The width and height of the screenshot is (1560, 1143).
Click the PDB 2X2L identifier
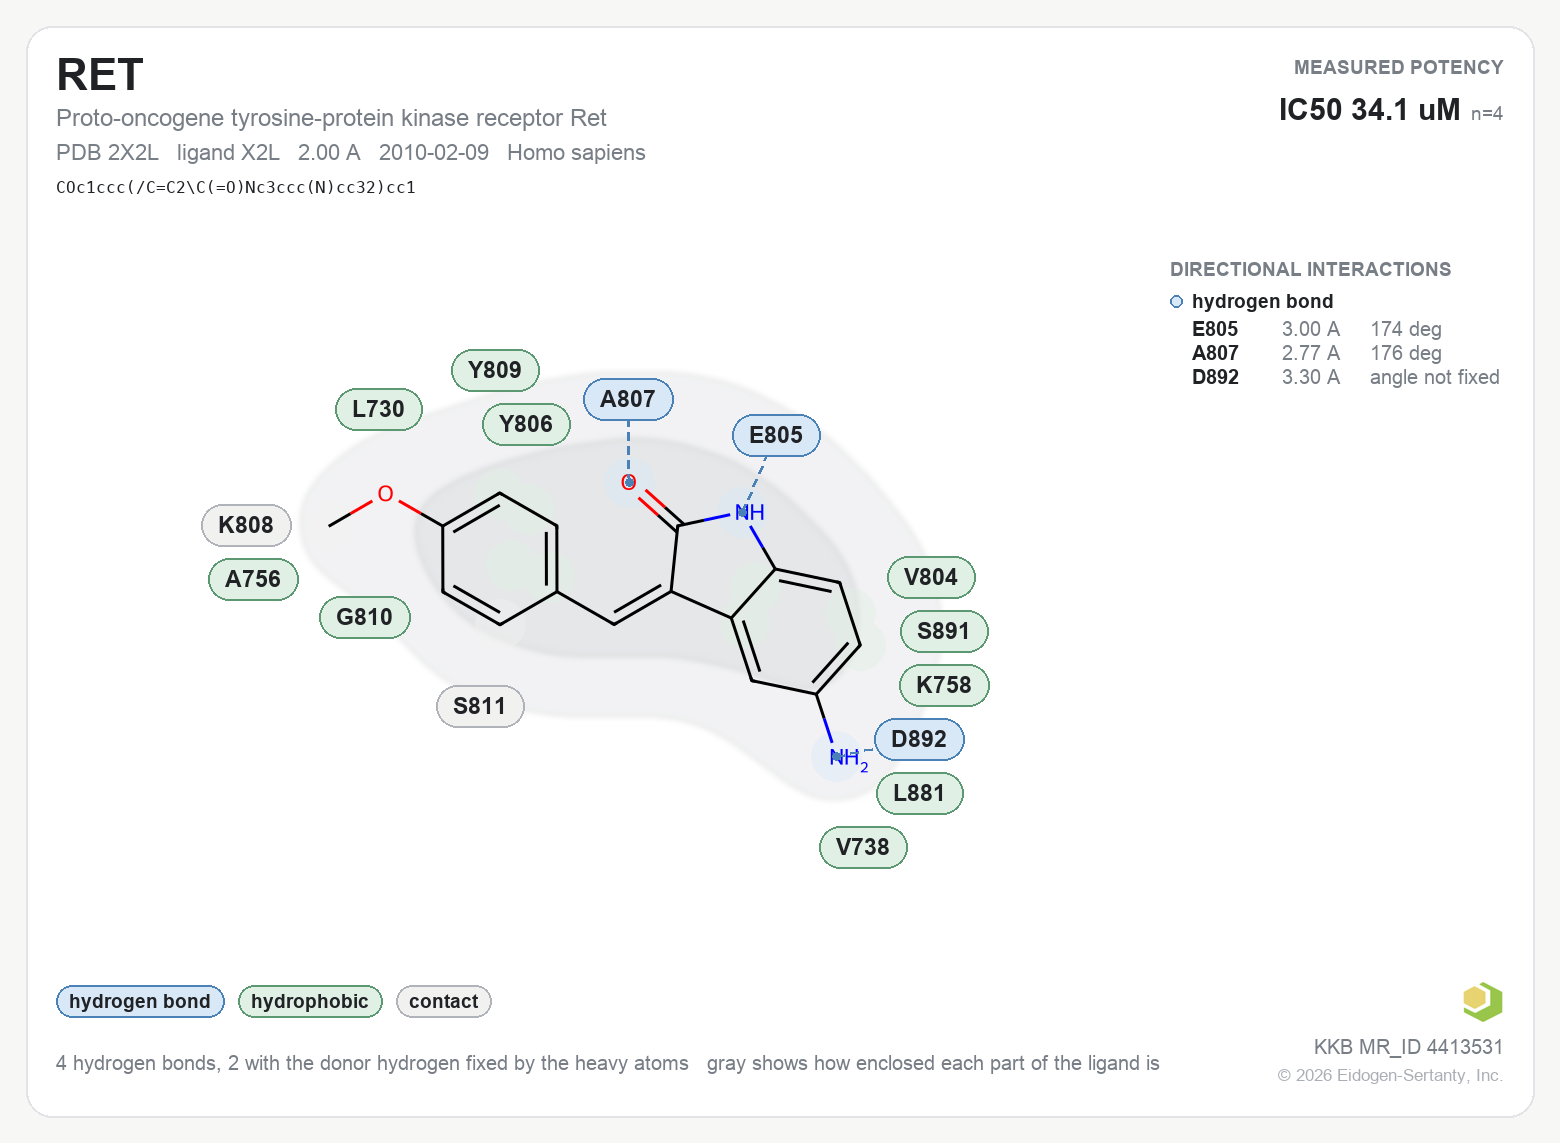tap(107, 152)
